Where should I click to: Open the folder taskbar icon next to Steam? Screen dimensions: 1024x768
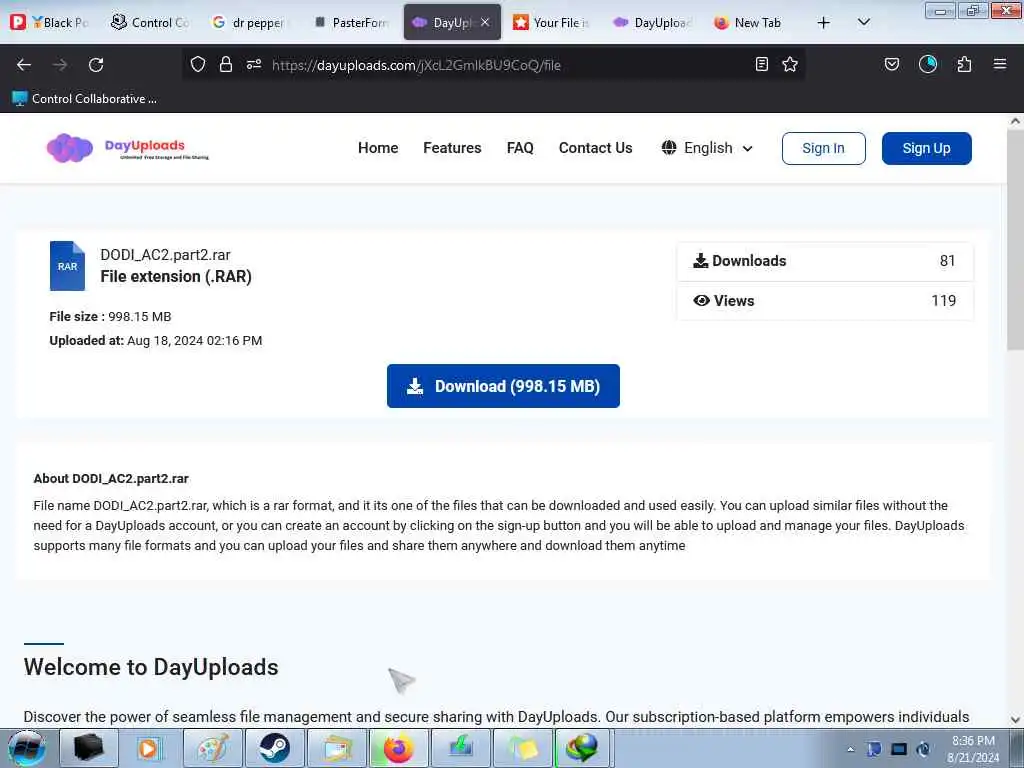336,748
